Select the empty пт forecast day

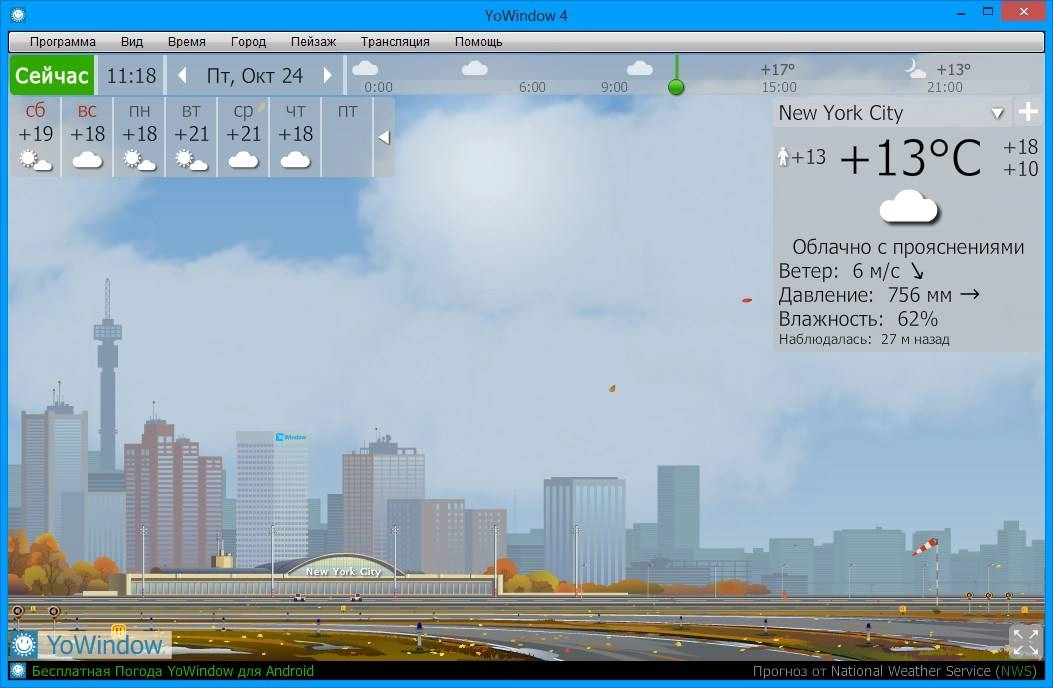347,137
